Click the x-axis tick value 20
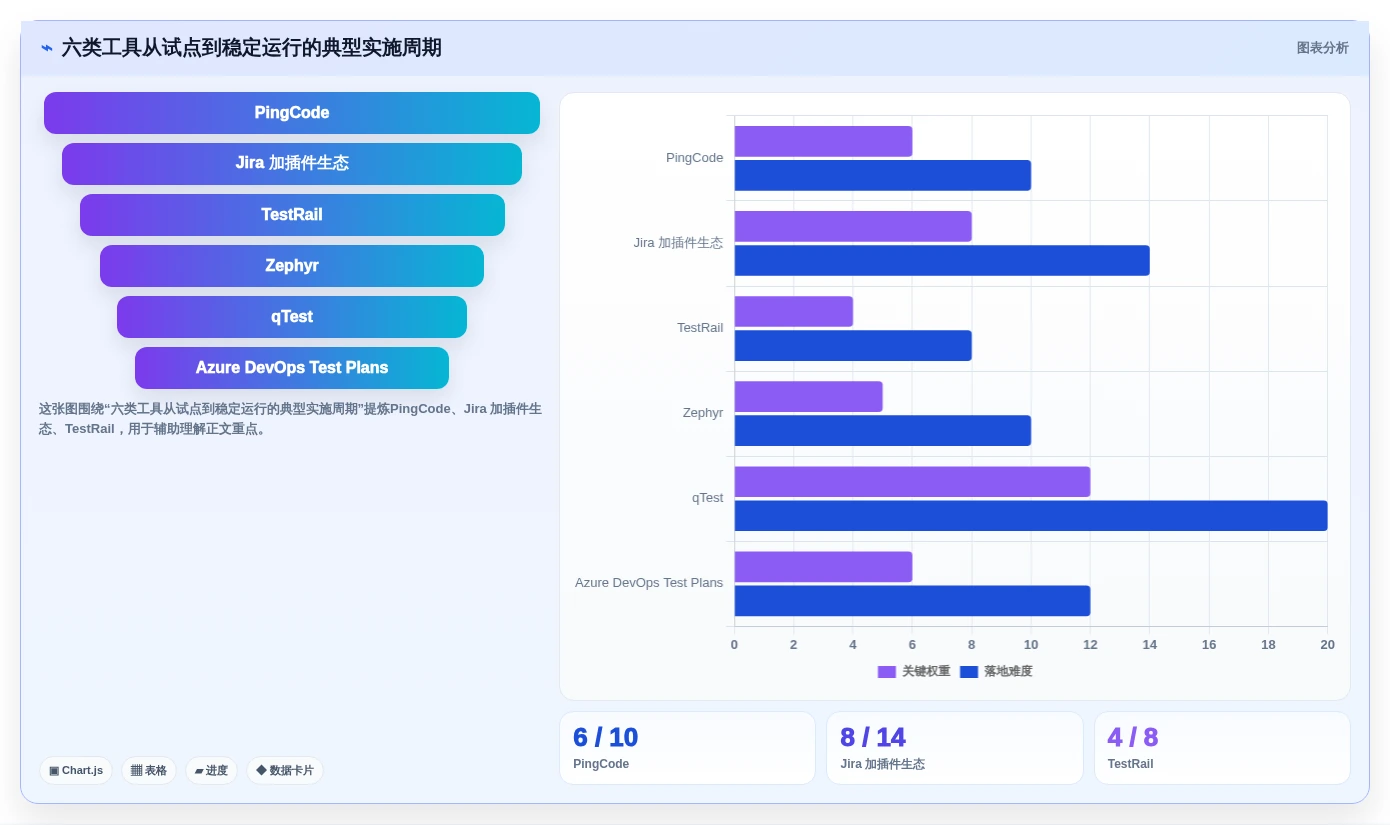1390x825 pixels. (1327, 645)
